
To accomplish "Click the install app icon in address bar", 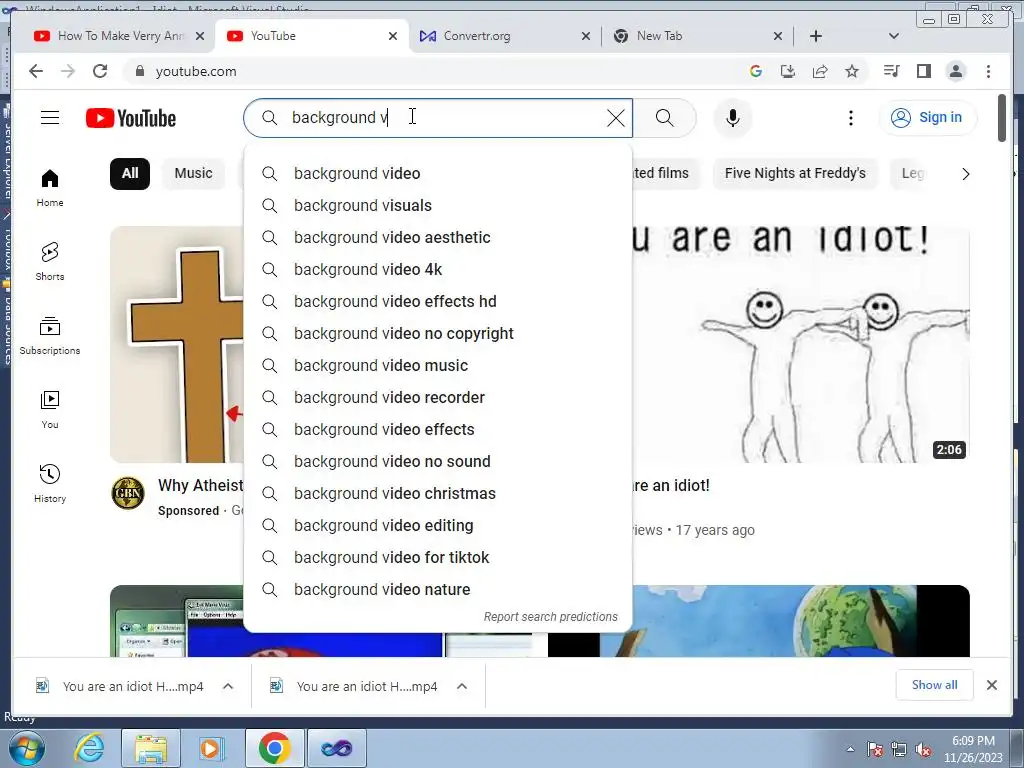I will click(x=788, y=71).
